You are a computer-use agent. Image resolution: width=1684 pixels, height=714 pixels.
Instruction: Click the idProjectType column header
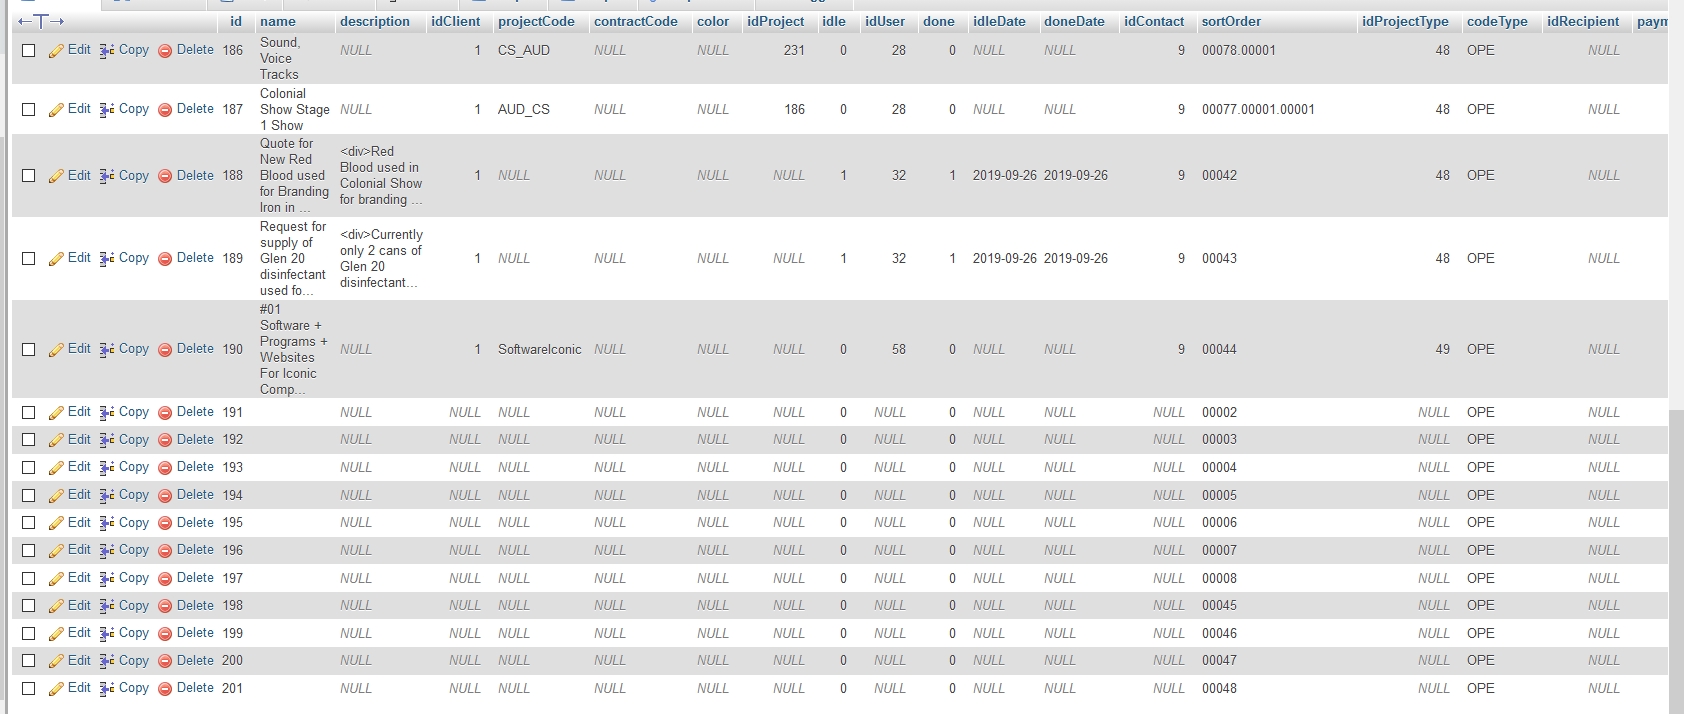[x=1404, y=21]
